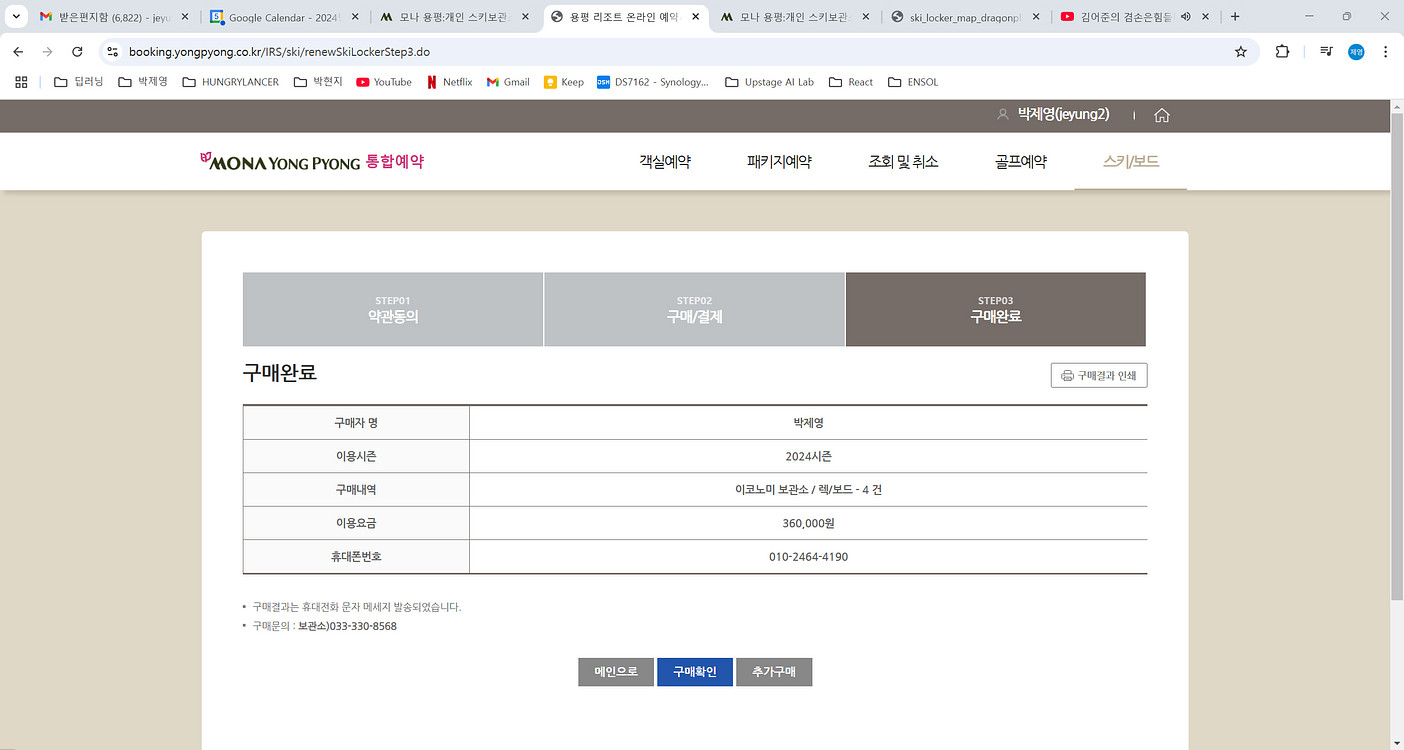Screen dimensions: 1404x750
Task: Click the 박제영(jeyung2) account link
Action: 1063,115
